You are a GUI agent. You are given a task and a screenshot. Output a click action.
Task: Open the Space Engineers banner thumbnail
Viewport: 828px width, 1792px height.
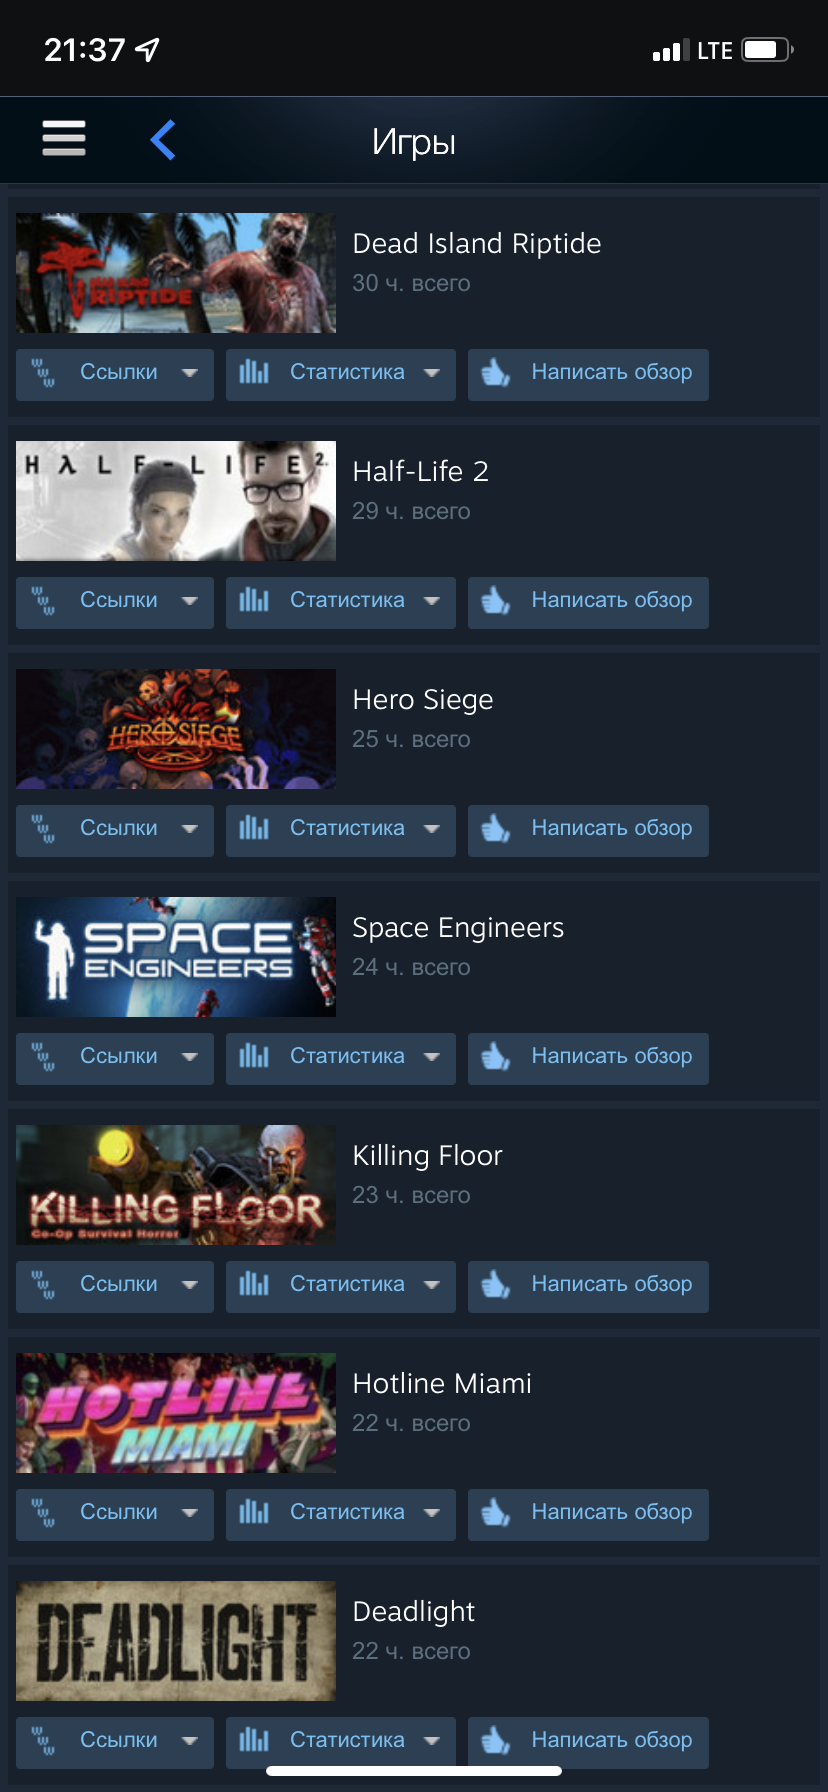tap(176, 957)
